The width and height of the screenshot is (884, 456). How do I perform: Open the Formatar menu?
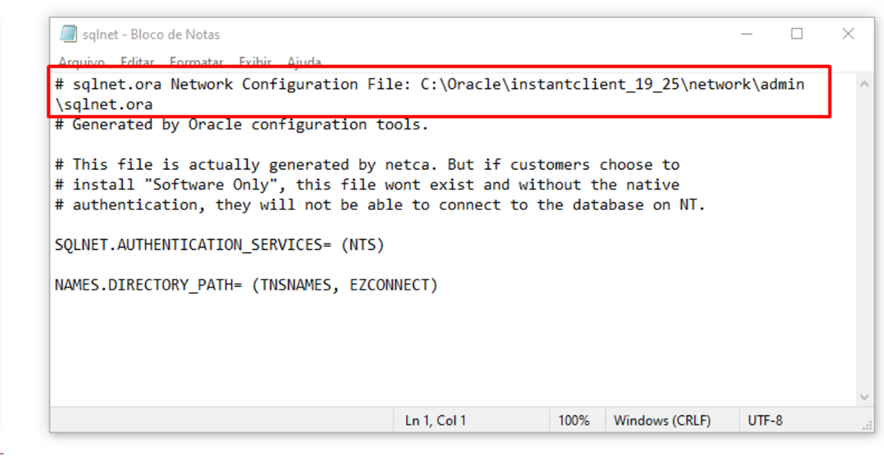(x=197, y=61)
